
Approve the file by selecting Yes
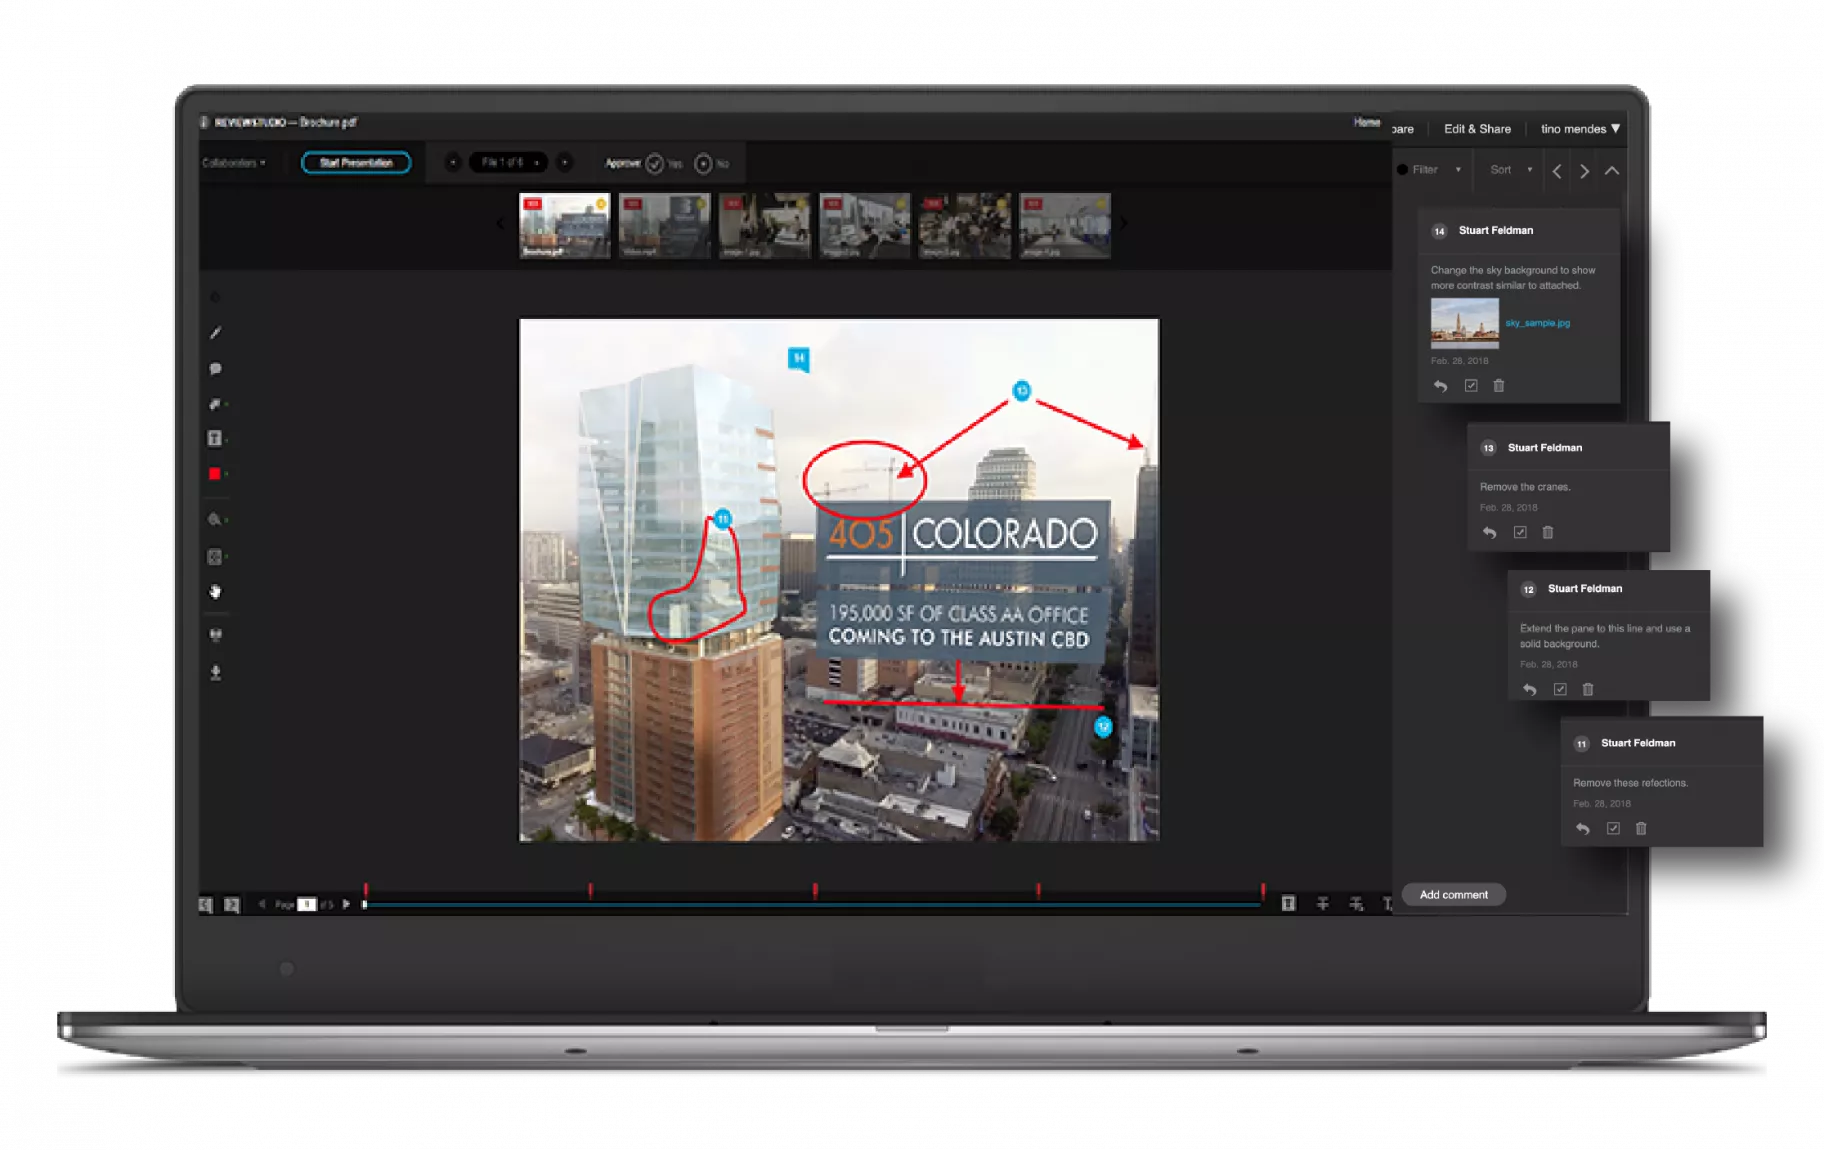655,162
